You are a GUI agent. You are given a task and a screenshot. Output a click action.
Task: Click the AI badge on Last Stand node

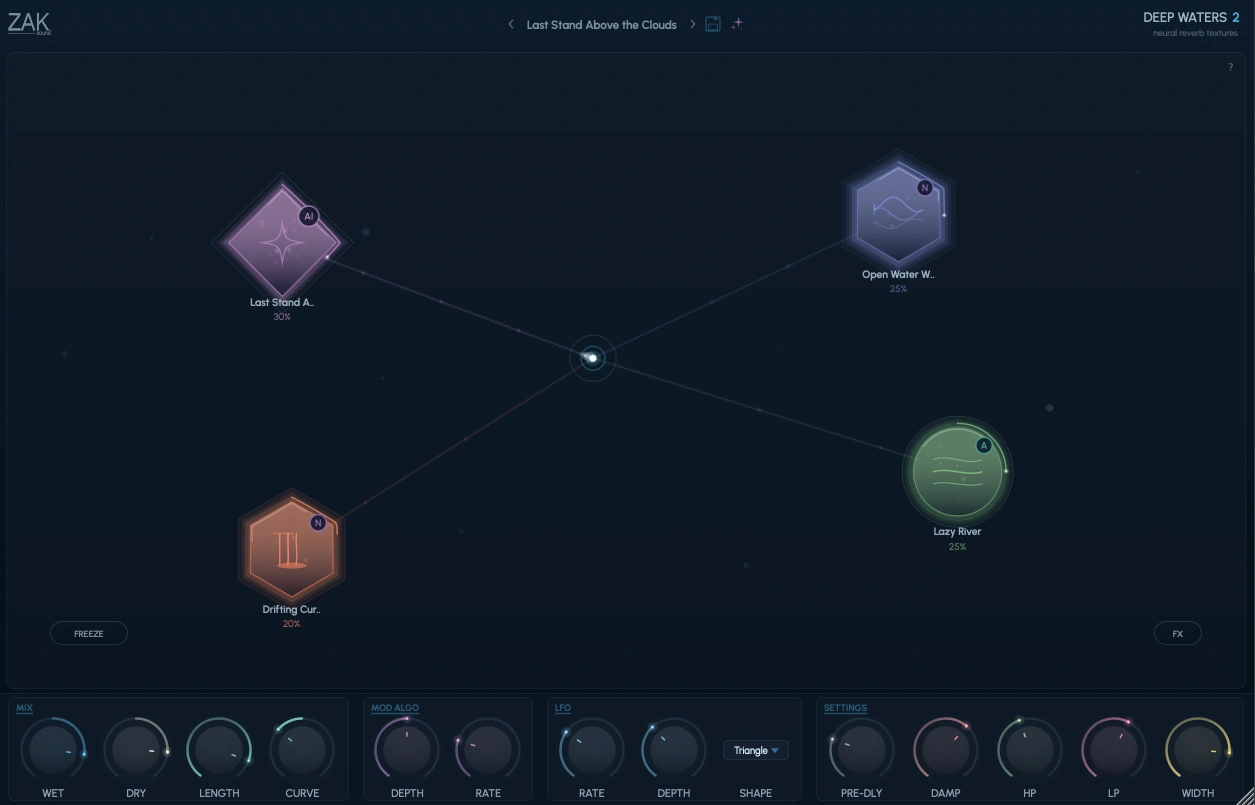coord(308,216)
